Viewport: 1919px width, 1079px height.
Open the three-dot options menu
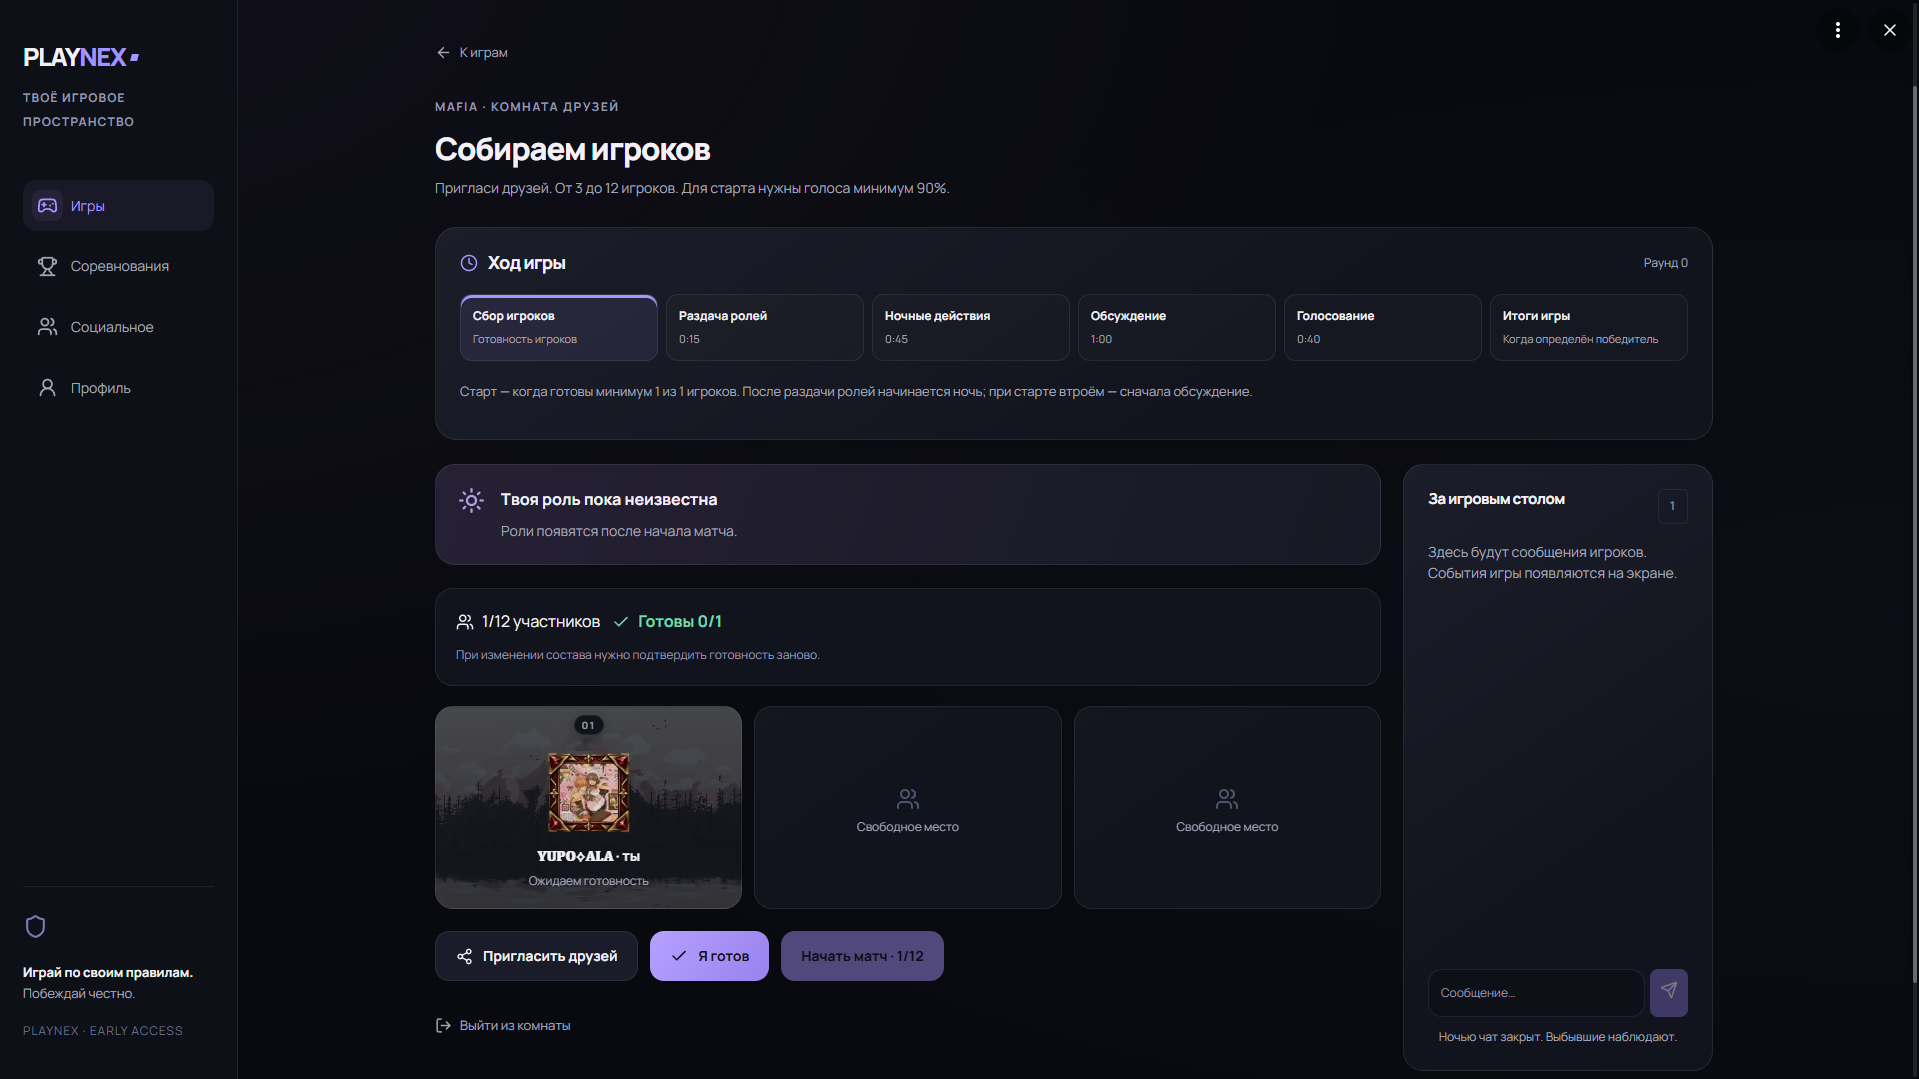pos(1838,30)
